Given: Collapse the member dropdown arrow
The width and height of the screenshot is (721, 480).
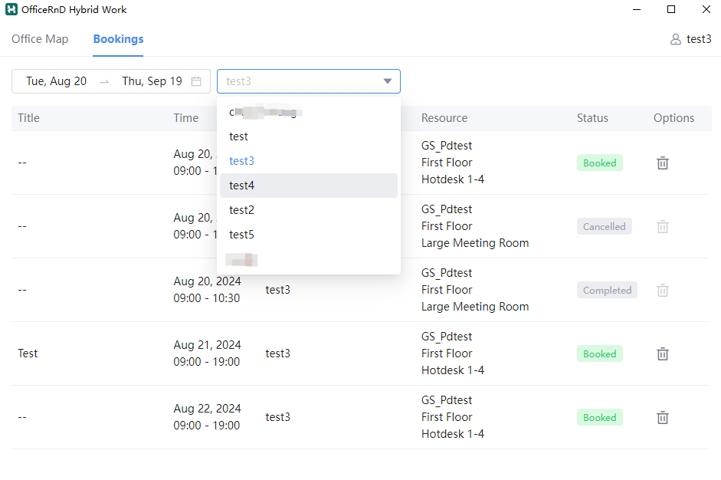Looking at the screenshot, I should click(388, 81).
